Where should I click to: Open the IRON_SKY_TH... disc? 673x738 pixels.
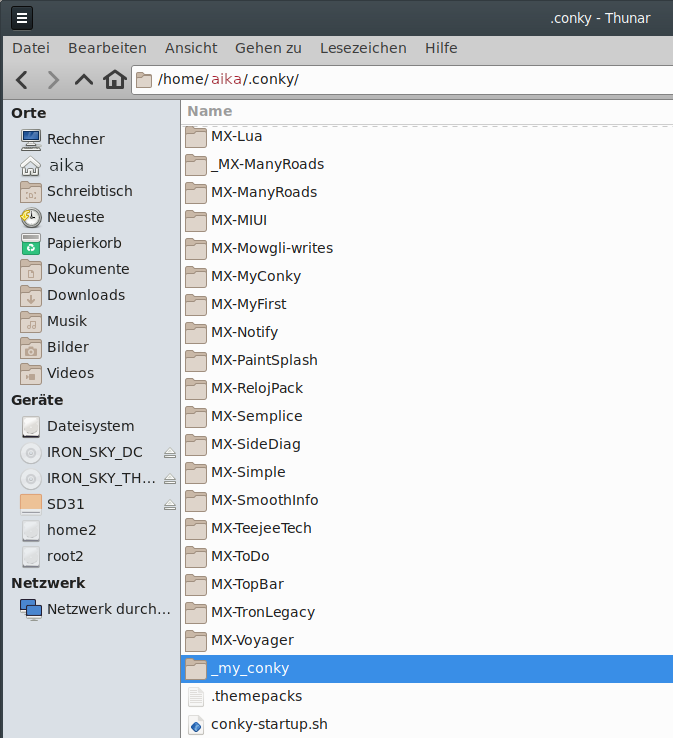[x=88, y=479]
